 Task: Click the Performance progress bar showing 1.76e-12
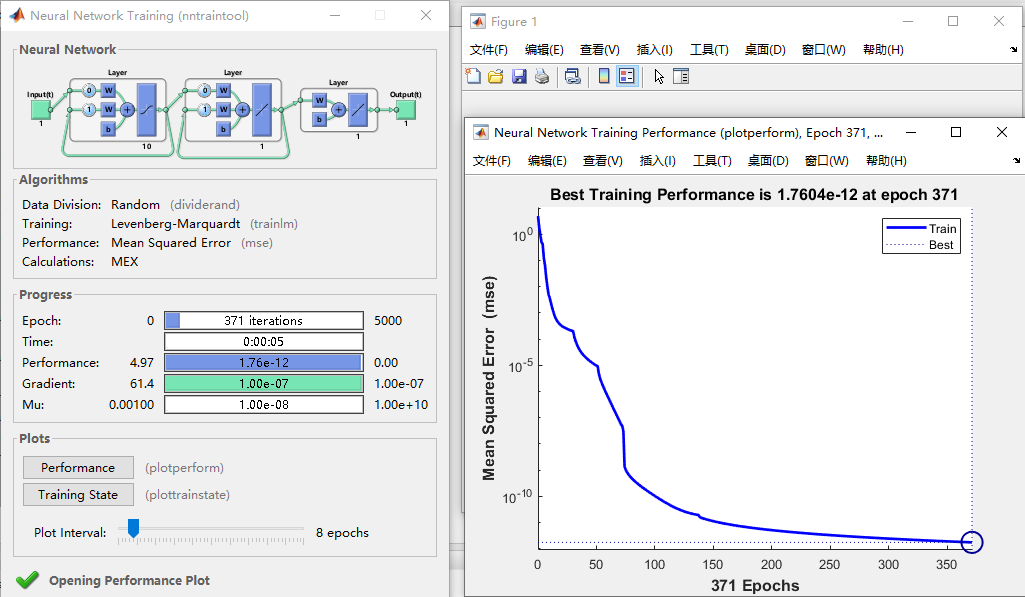click(x=264, y=362)
